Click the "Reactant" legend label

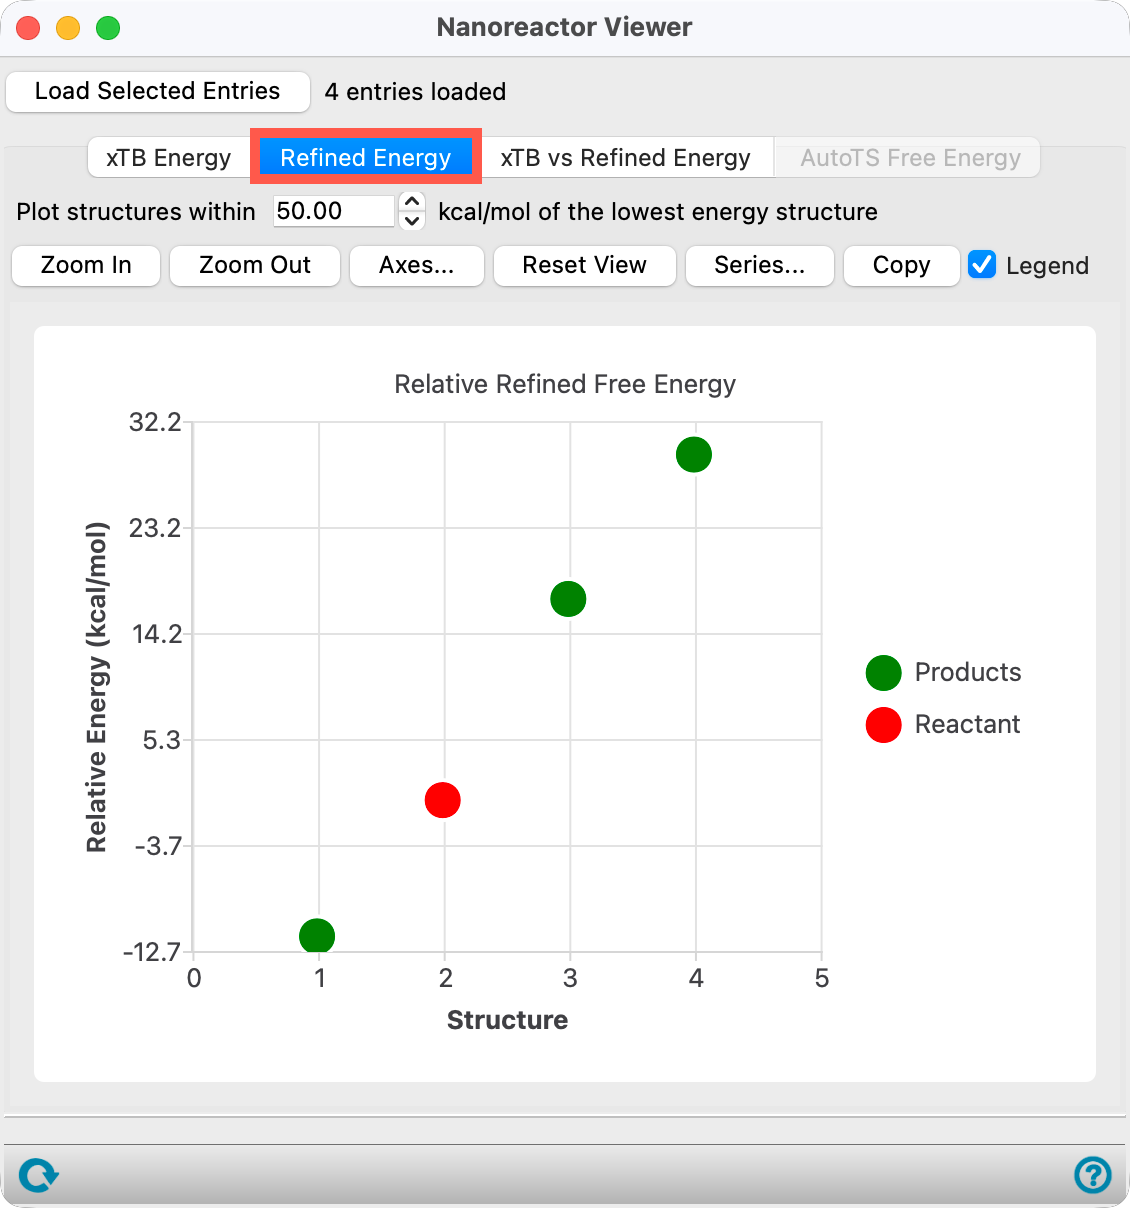(968, 724)
